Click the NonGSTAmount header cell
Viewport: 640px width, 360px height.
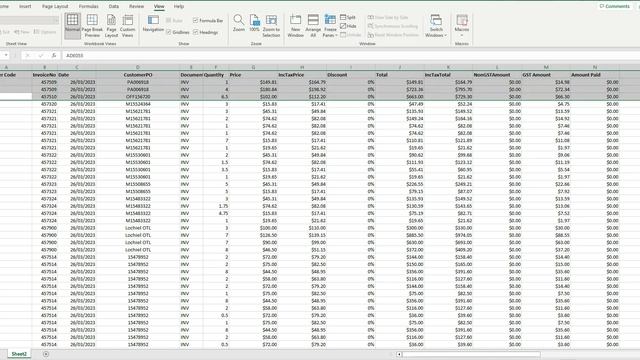497,75
